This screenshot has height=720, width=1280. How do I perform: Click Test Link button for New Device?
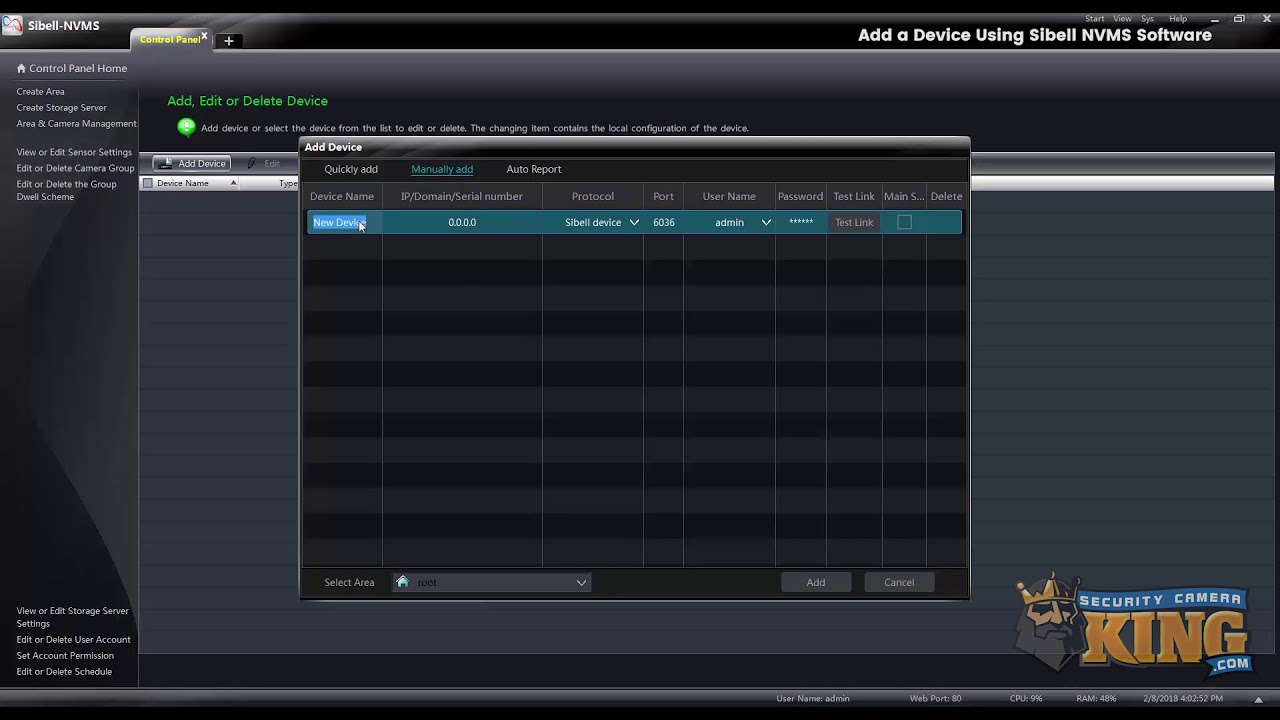coord(854,222)
